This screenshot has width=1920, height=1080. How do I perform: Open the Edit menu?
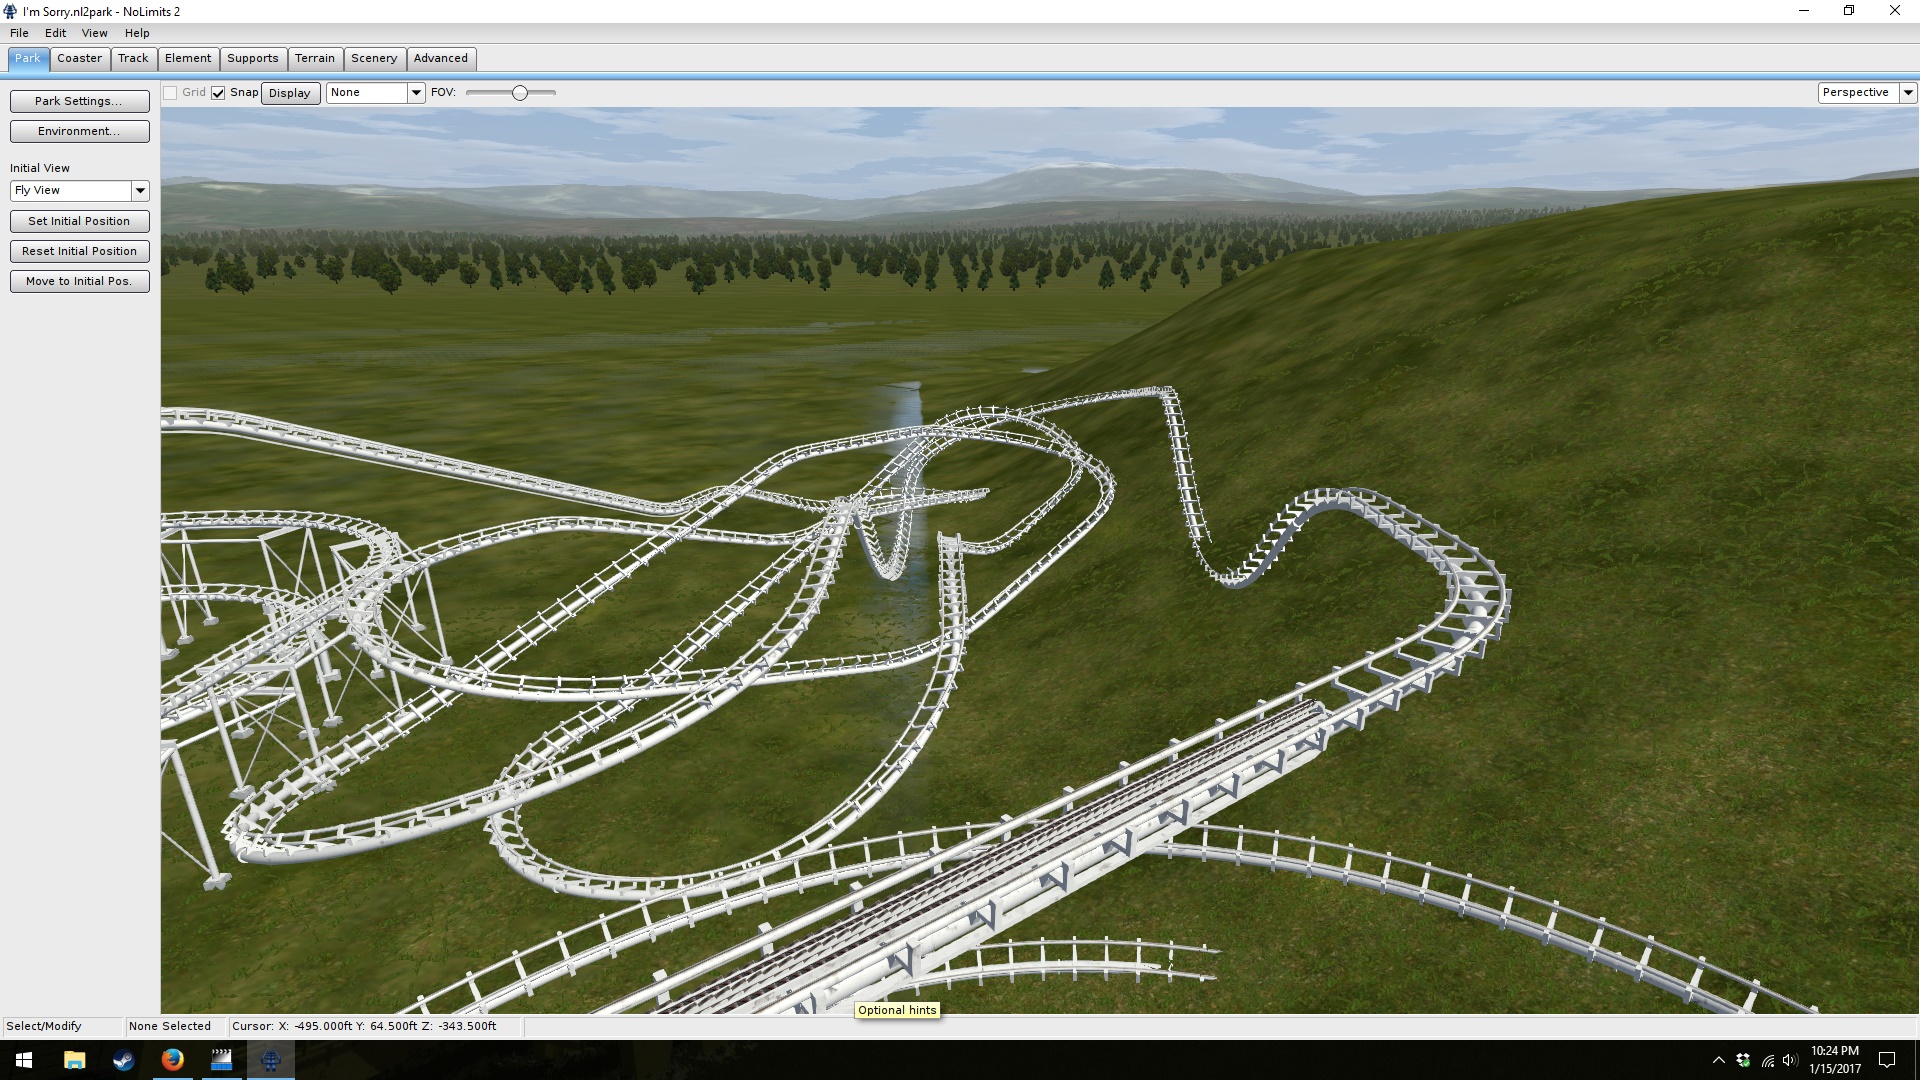pos(55,33)
